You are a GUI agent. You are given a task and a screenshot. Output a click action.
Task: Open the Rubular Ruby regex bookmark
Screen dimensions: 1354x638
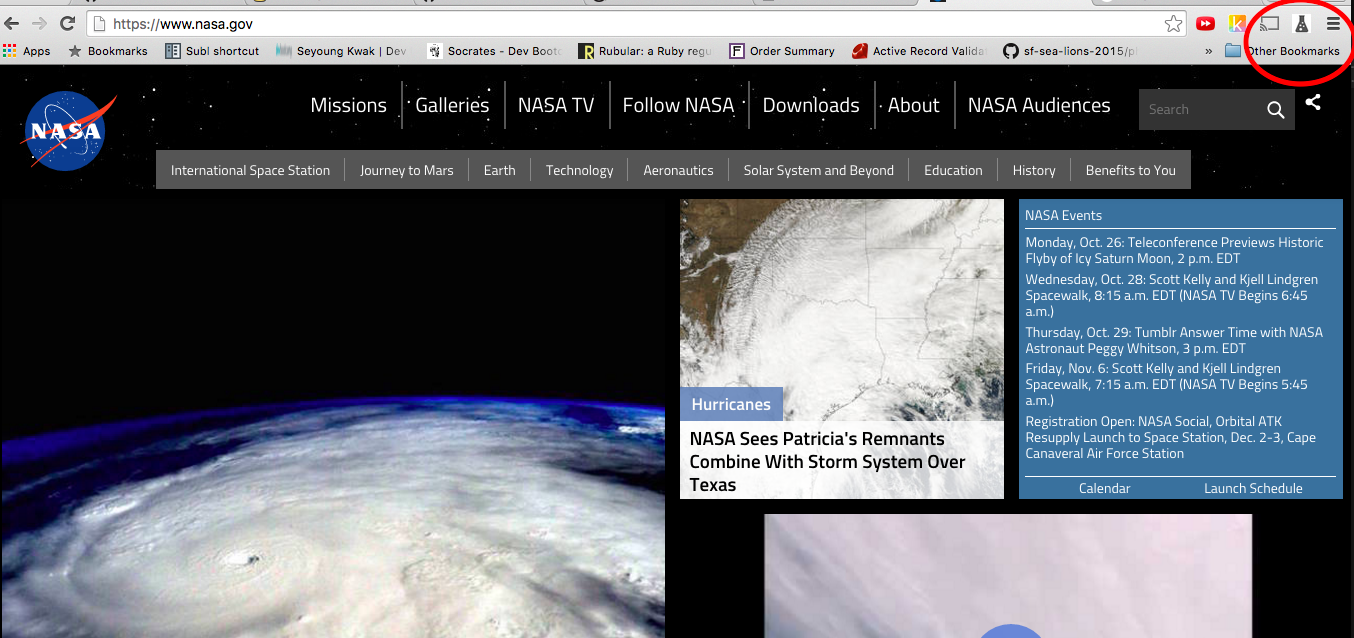[x=645, y=51]
